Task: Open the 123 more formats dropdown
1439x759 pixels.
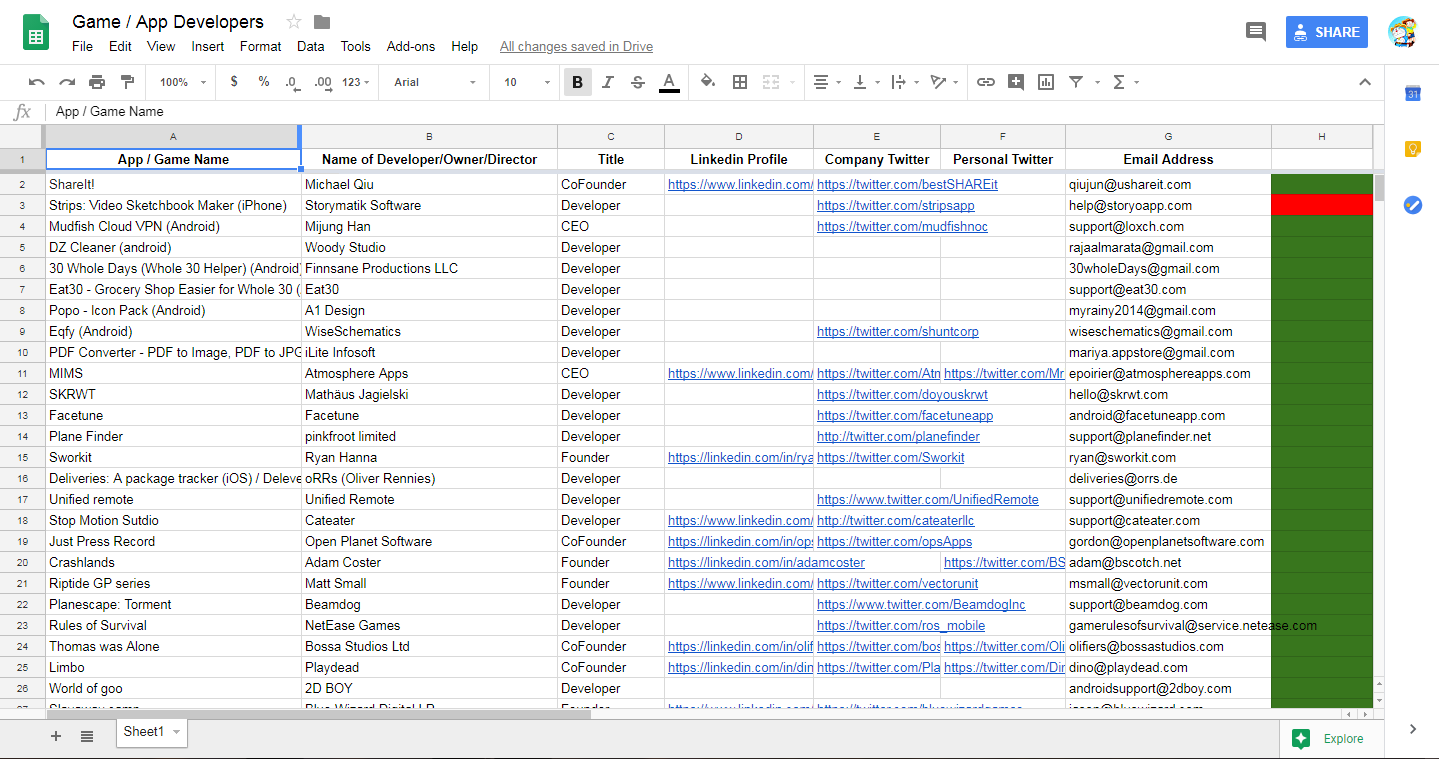Action: (x=355, y=82)
